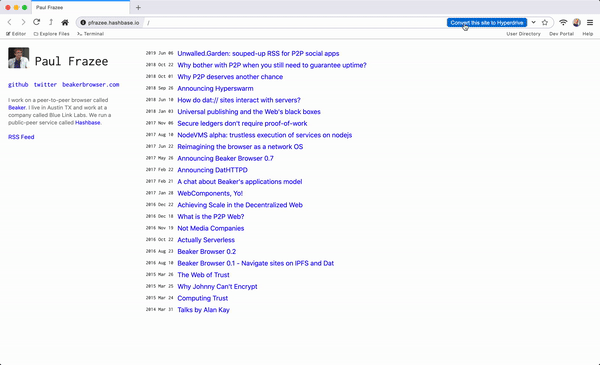This screenshot has height=365, width=600.
Task: Open Actually Serverless post
Action: [x=206, y=240]
